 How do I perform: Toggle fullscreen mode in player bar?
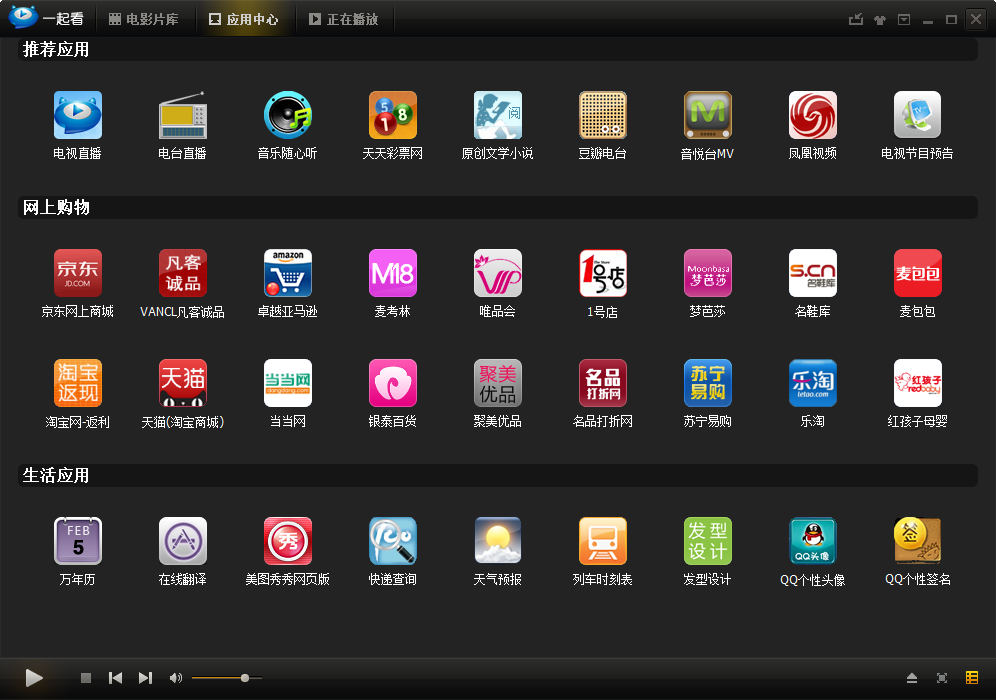tap(942, 678)
